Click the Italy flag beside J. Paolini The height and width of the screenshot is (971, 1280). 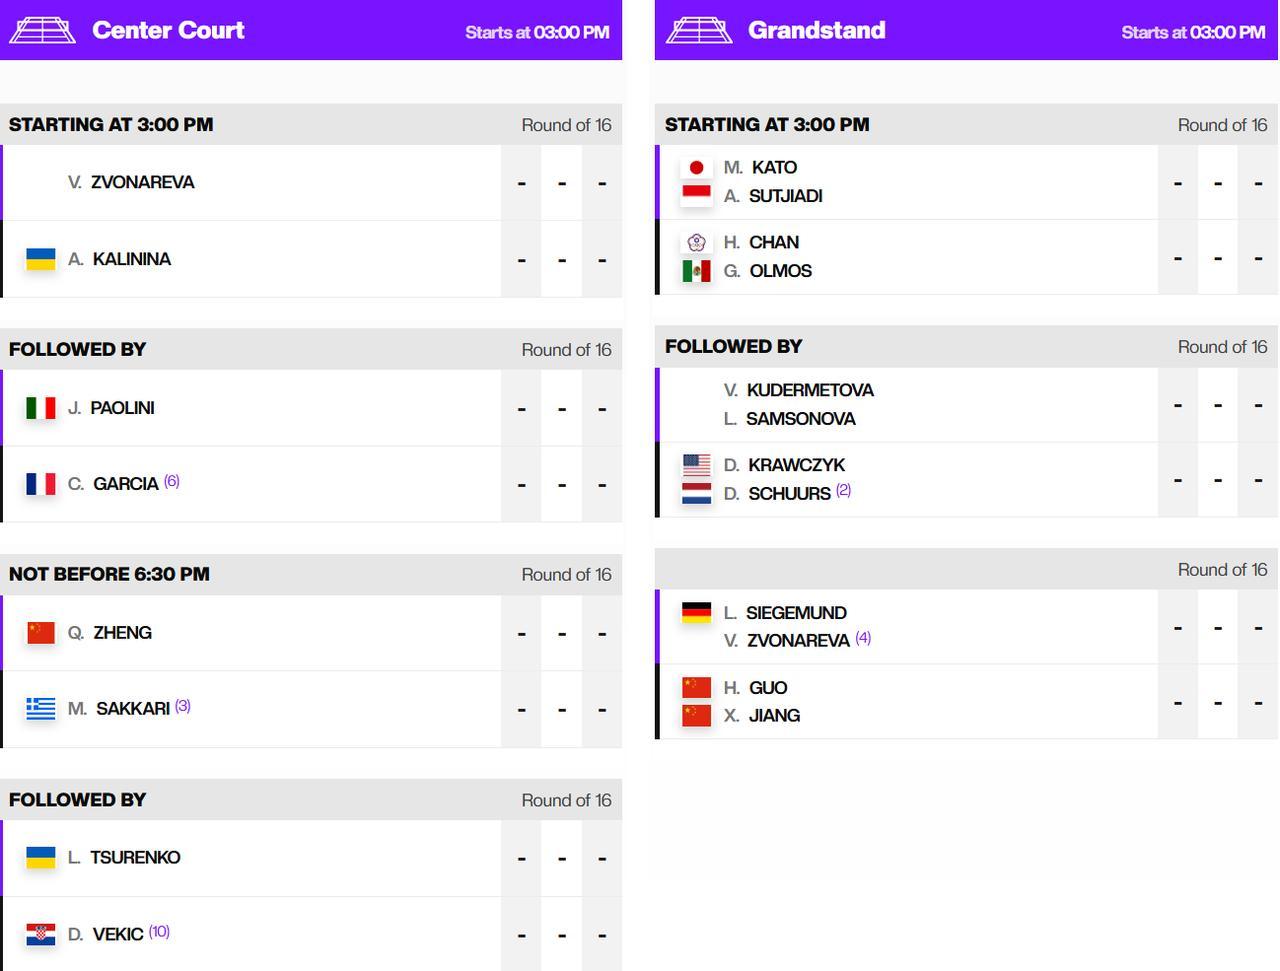coord(41,408)
